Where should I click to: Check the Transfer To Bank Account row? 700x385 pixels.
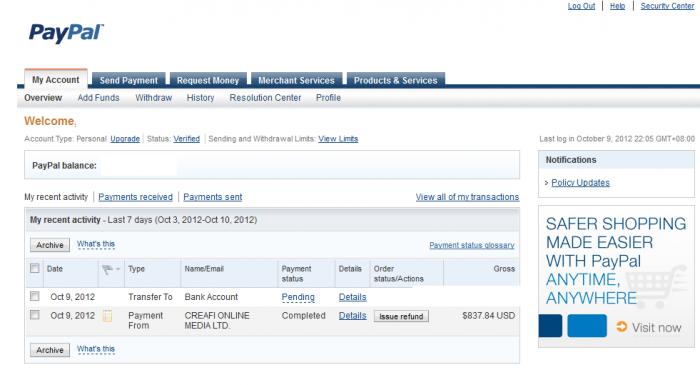point(34,296)
